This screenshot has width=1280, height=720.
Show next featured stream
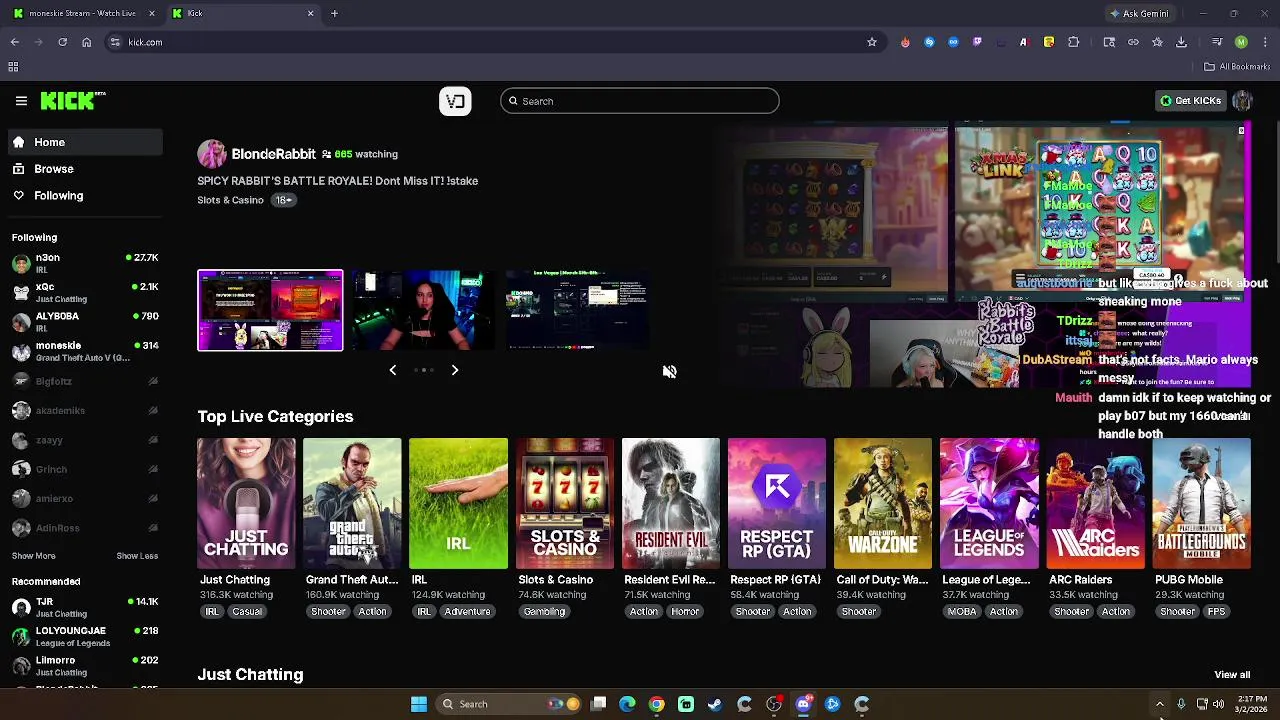454,370
